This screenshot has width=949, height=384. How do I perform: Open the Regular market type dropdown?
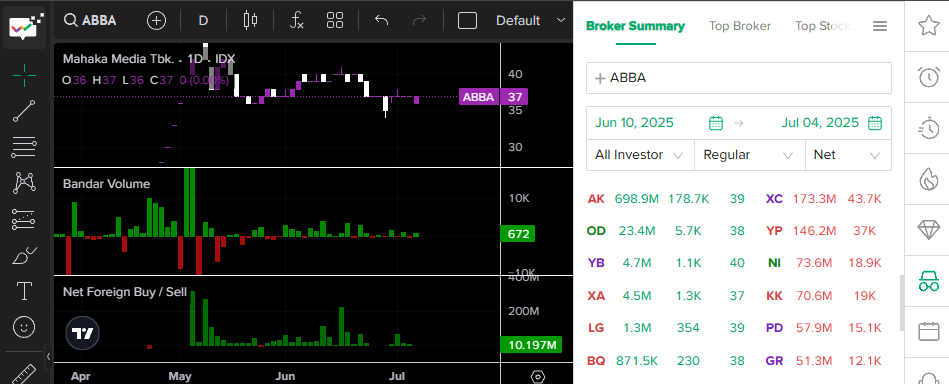click(749, 155)
